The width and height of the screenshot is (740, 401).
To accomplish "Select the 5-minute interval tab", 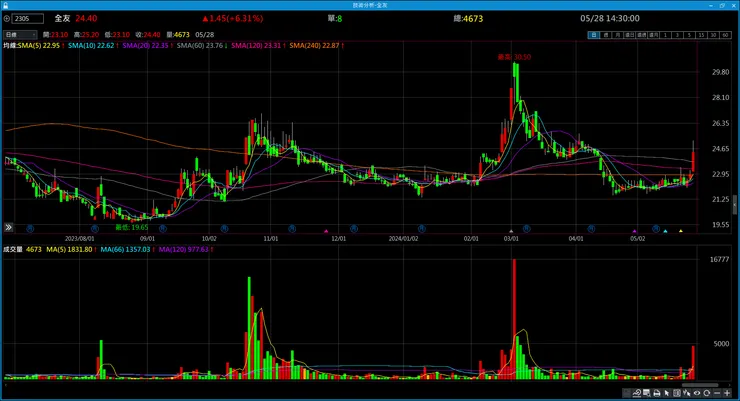I will coord(689,35).
